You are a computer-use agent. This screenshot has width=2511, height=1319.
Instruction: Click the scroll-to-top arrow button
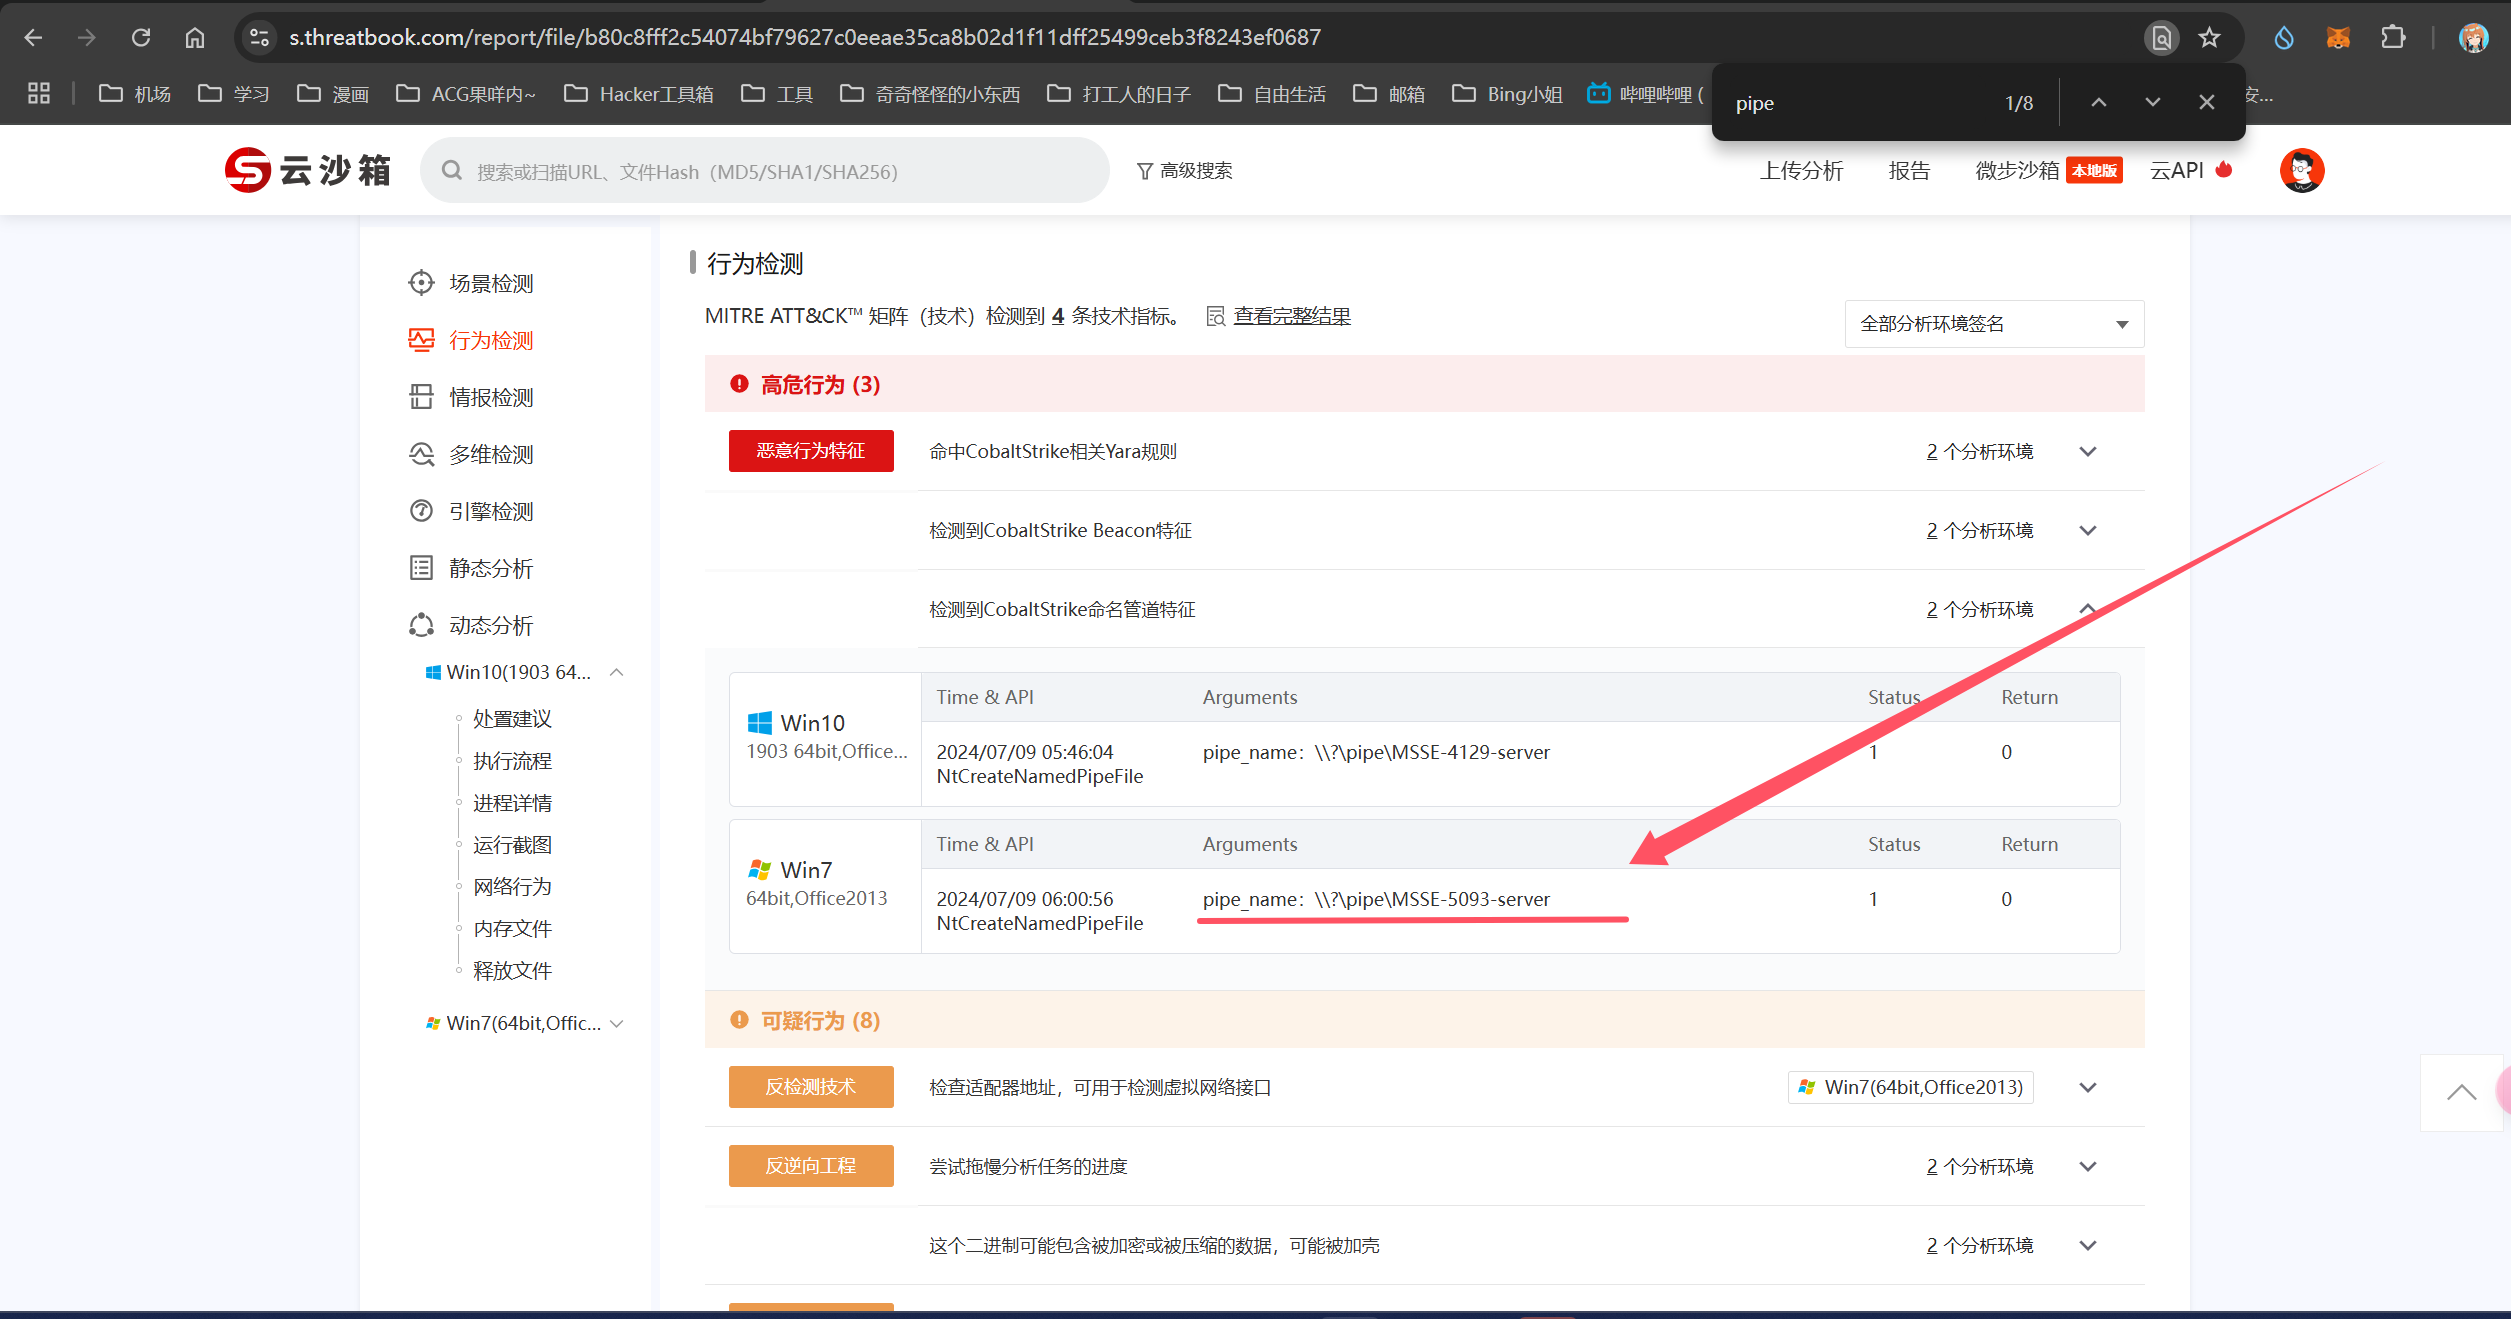[2461, 1092]
